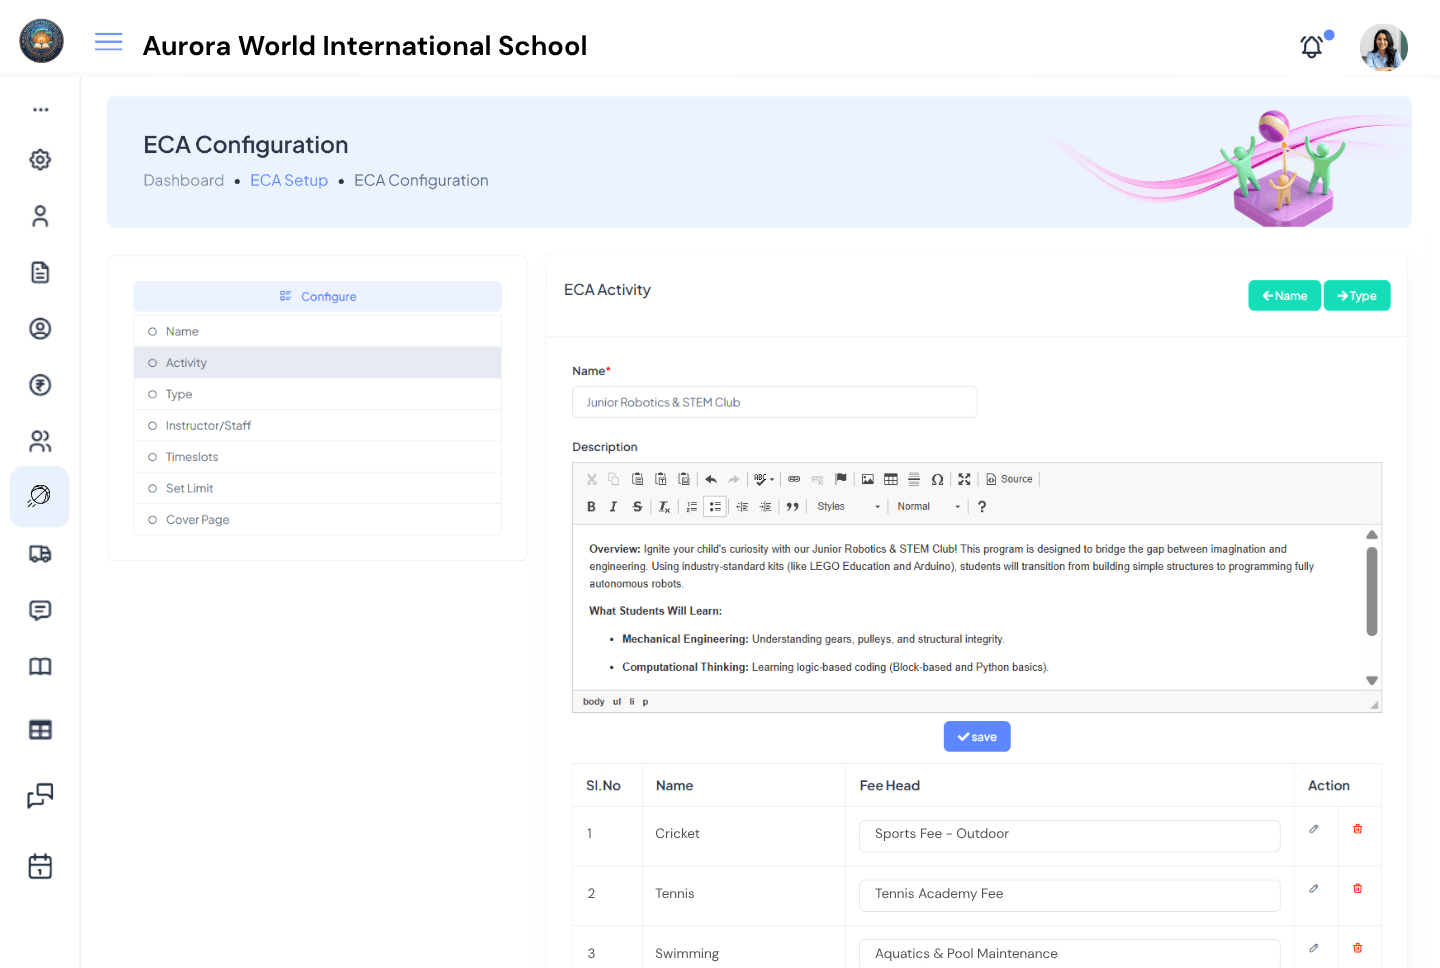This screenshot has width=1440, height=968.
Task: Select the fees rupee icon in the sidebar
Action: 40,385
